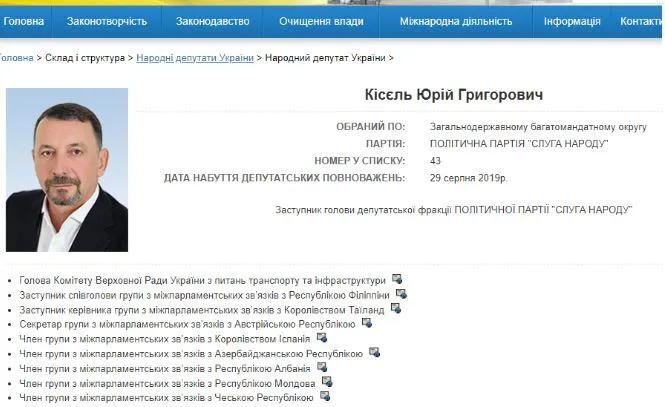The width and height of the screenshot is (665, 407).
Task: Follow the Народні депутати України breadcrumb link
Action: (x=195, y=58)
